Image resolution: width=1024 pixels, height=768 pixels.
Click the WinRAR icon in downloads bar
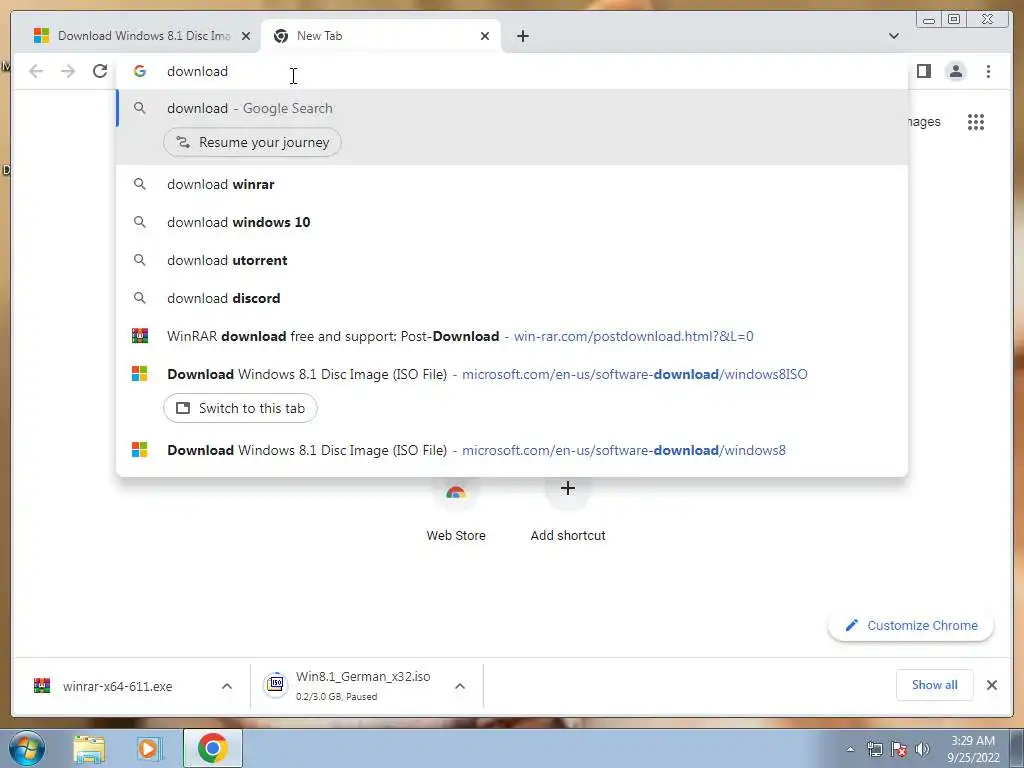42,686
